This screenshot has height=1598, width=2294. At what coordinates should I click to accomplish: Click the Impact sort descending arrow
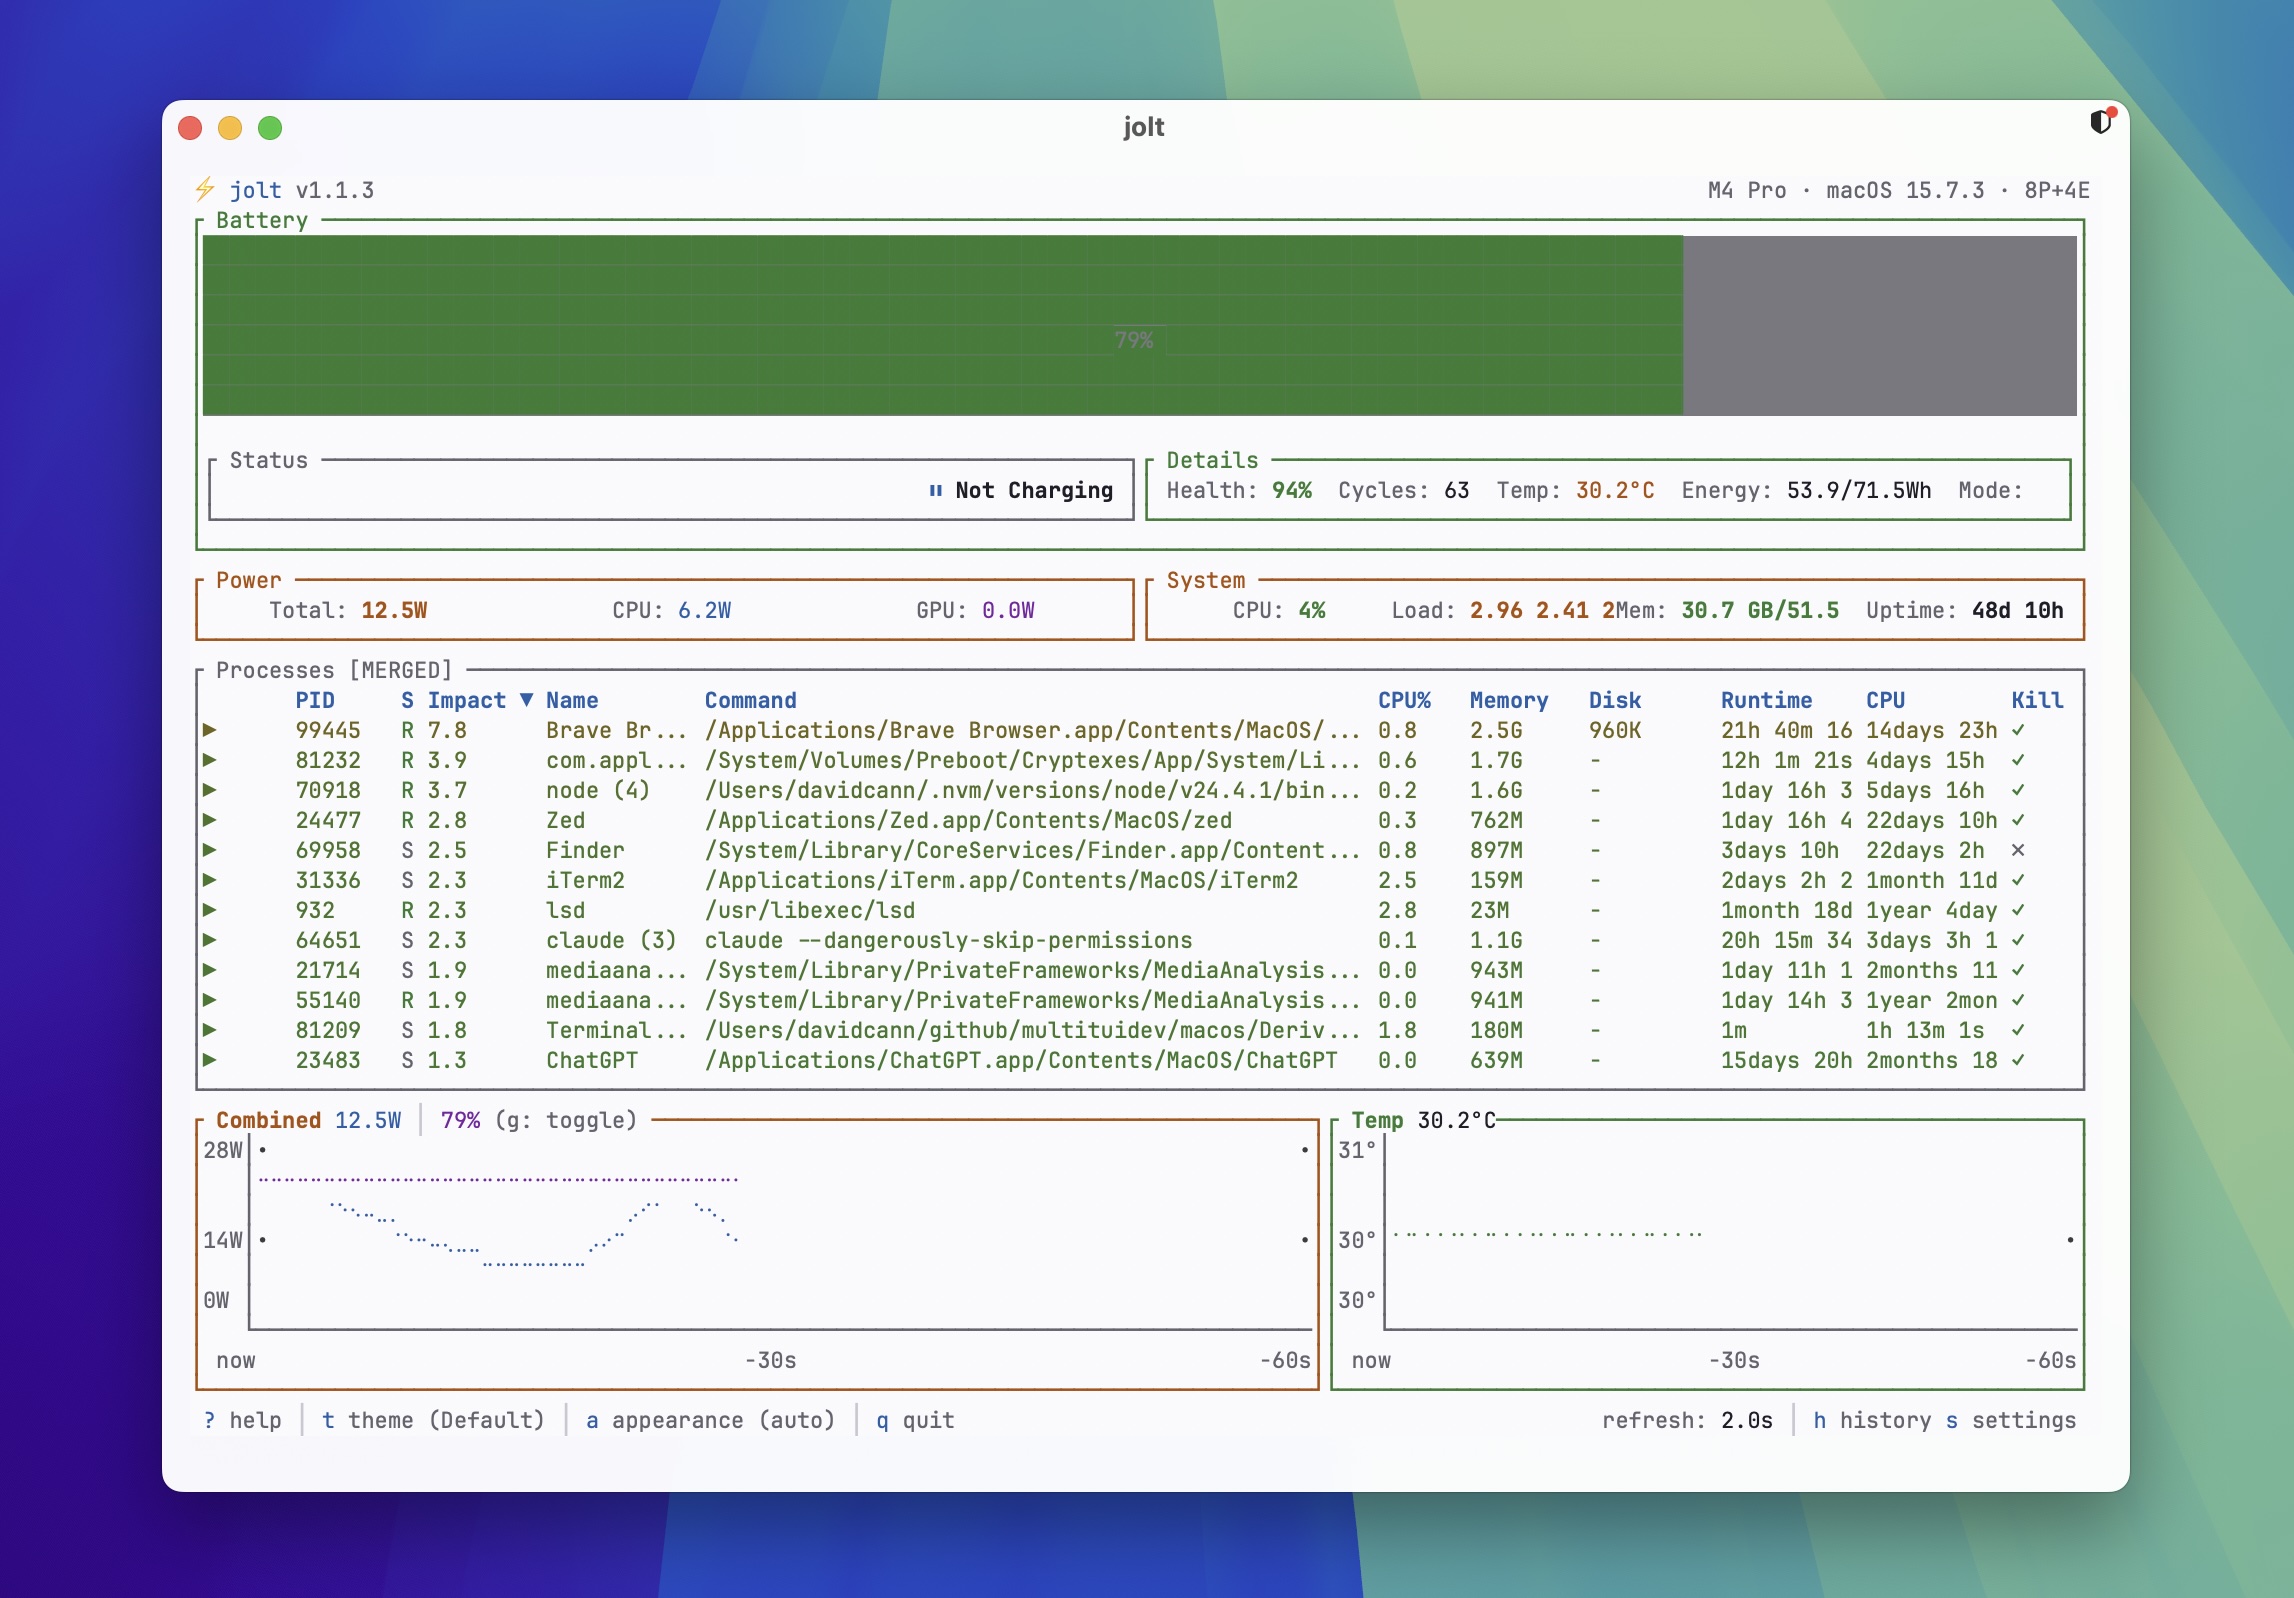coord(526,700)
